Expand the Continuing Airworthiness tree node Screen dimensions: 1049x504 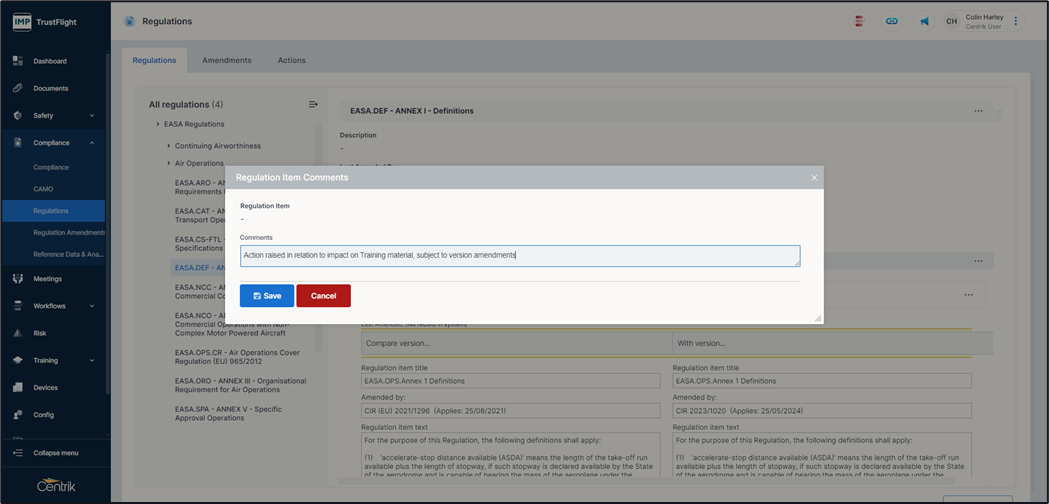click(168, 146)
